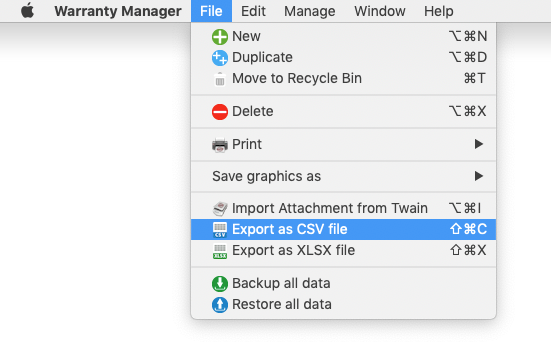Screen dimensions: 551x360
Task: Choose Delete menu entry
Action: (343, 111)
